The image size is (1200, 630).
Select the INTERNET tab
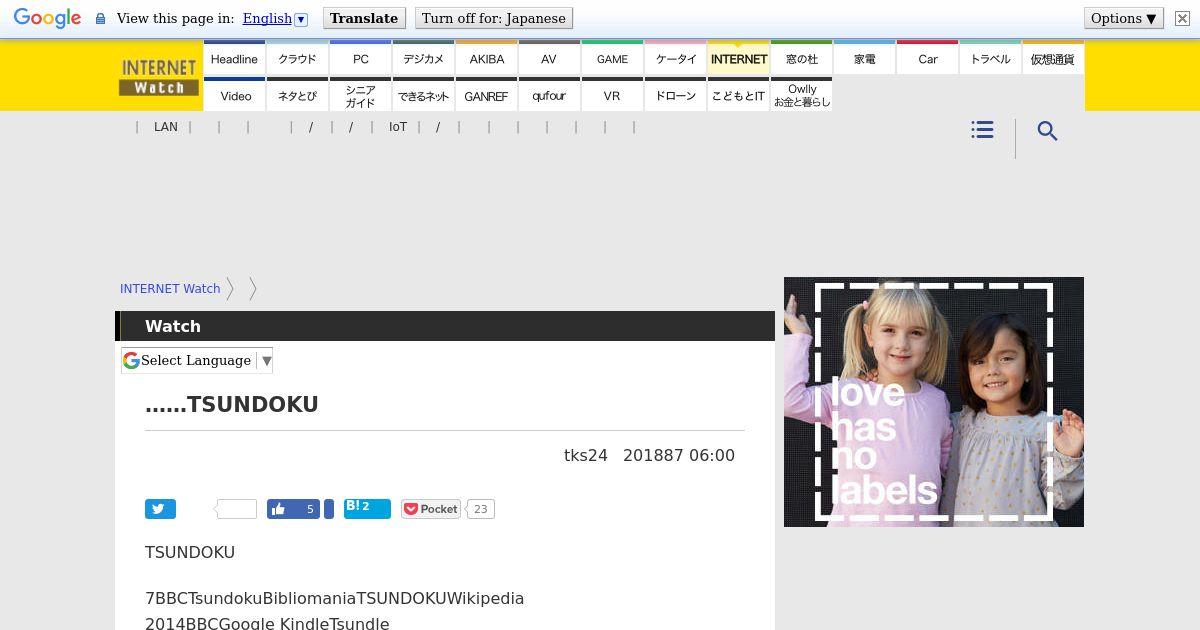(x=738, y=58)
